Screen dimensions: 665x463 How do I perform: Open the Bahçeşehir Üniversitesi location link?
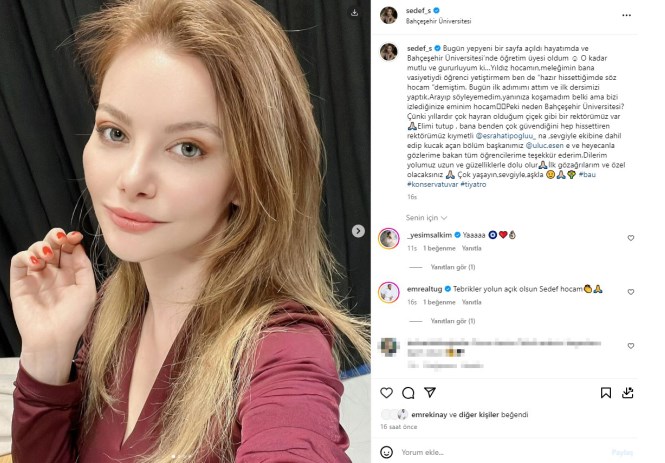tap(439, 21)
